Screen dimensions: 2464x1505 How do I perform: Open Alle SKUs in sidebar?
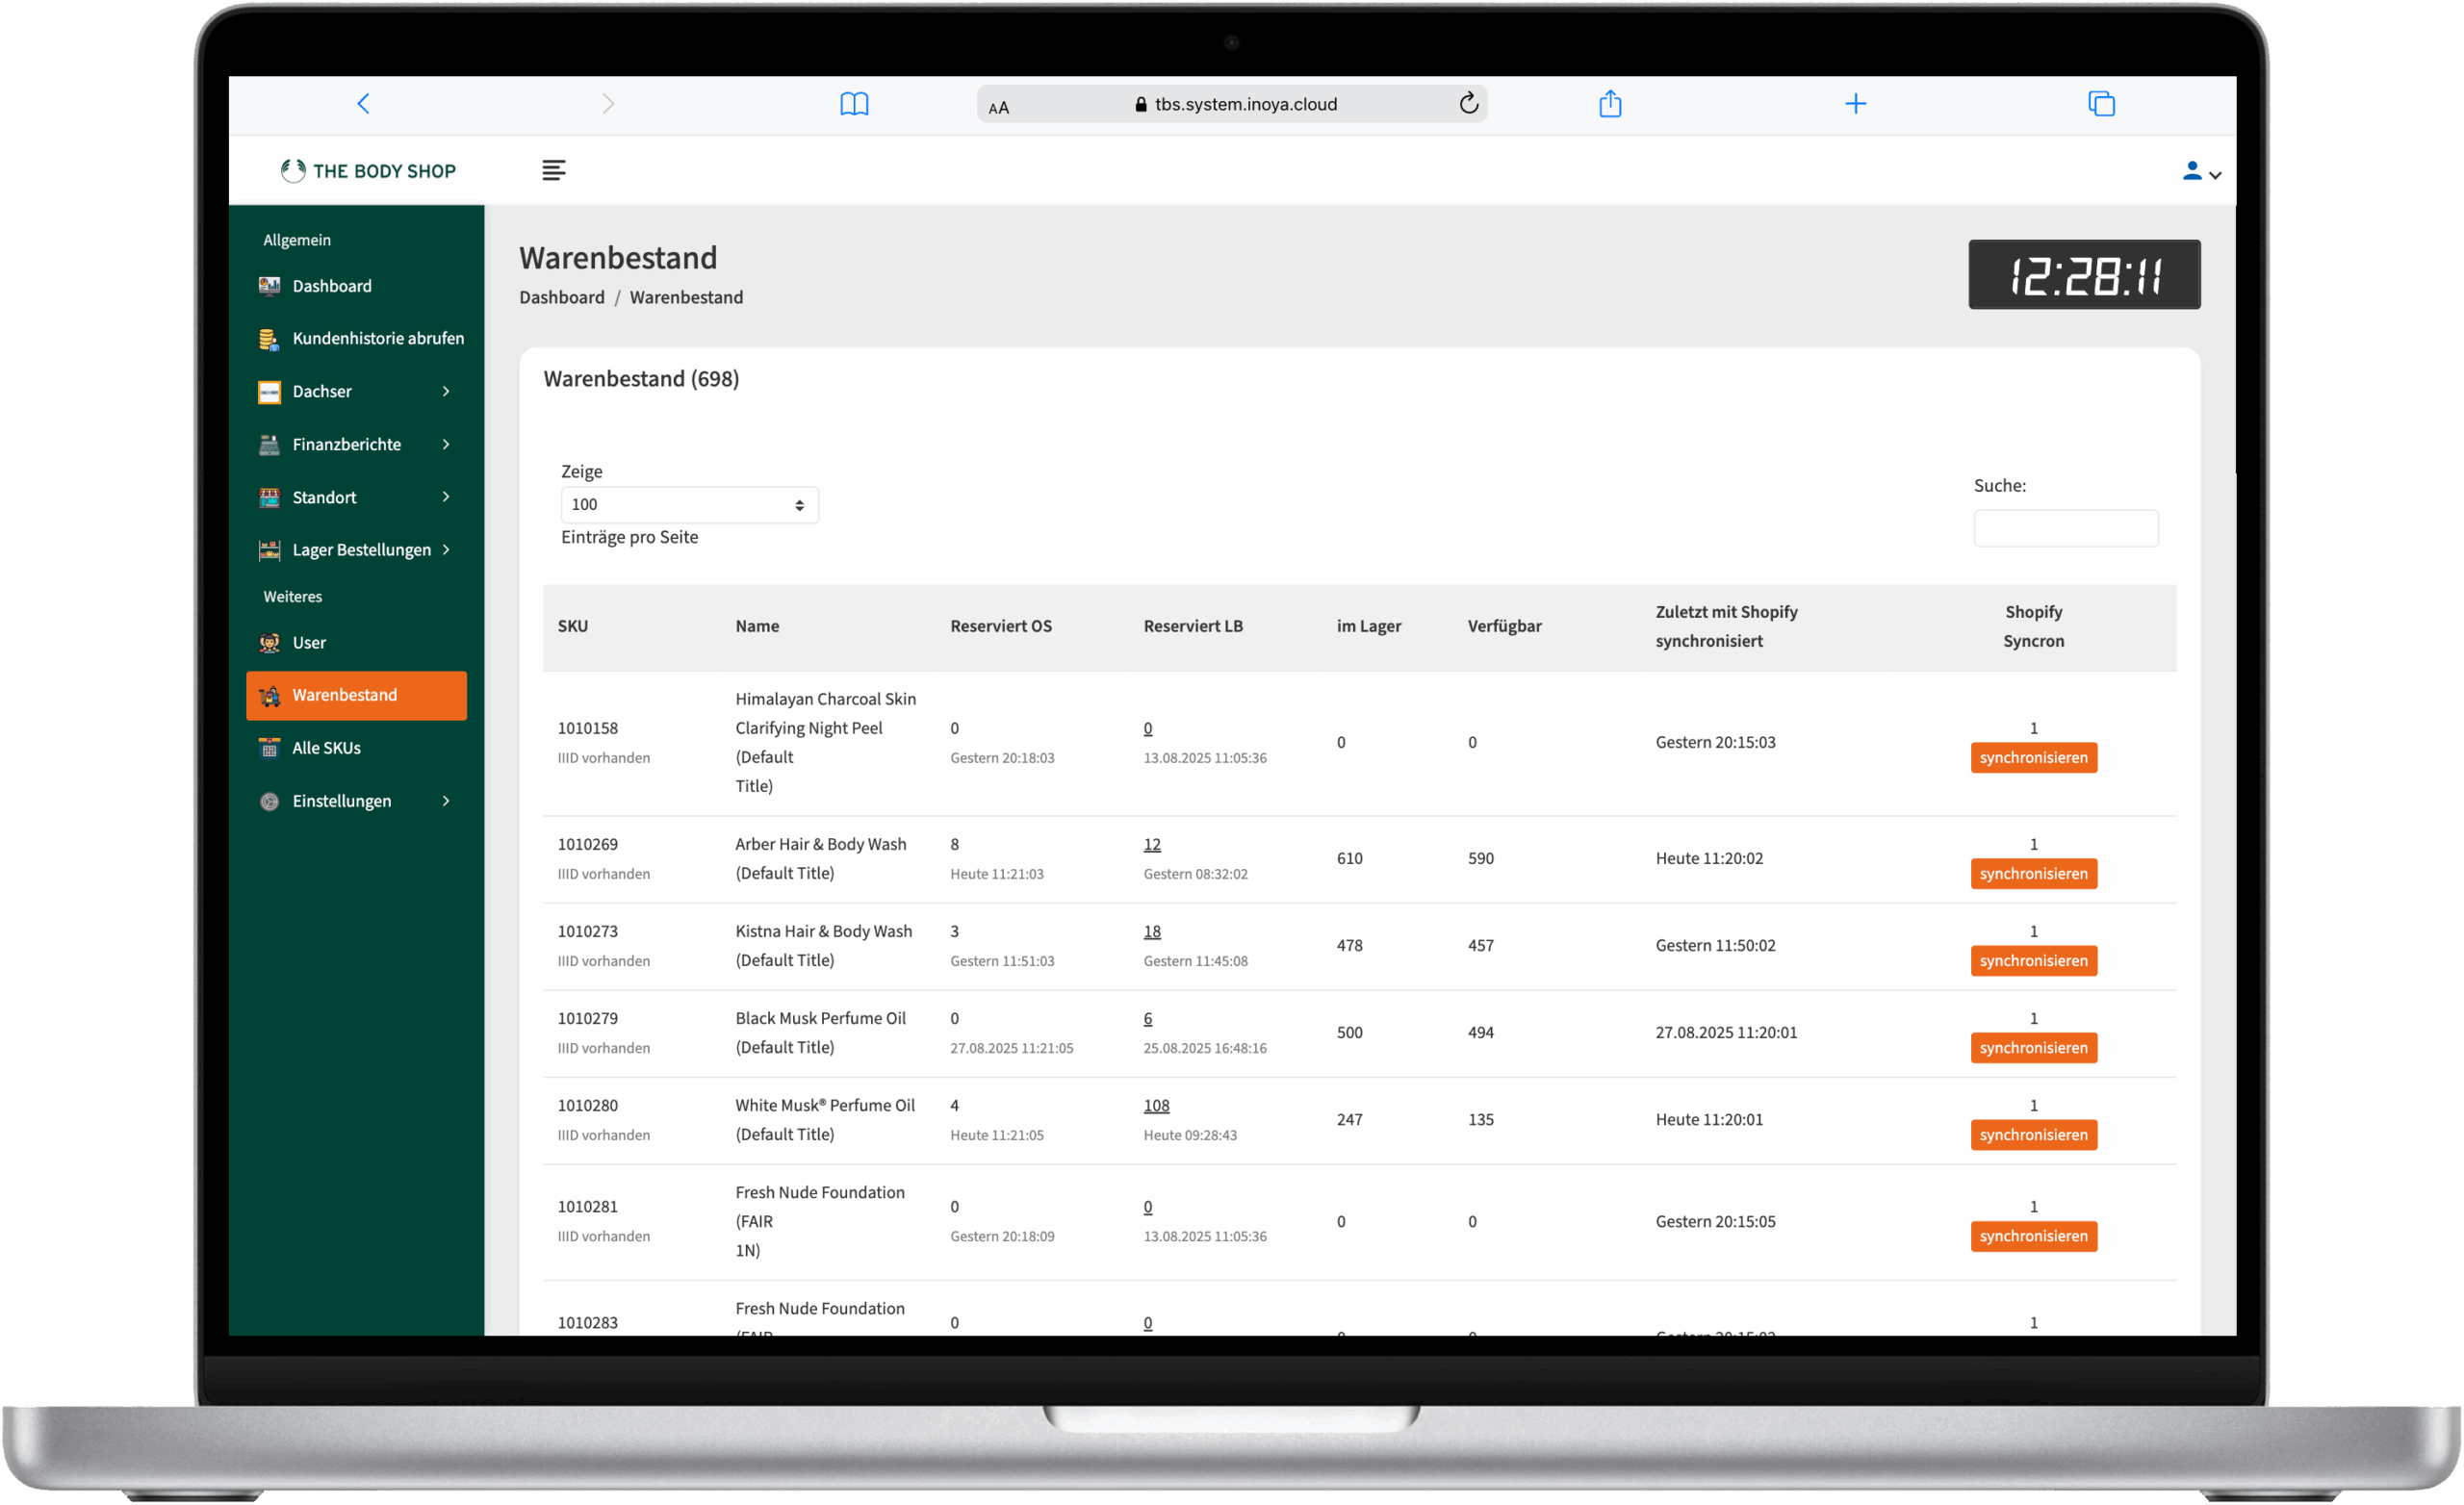point(327,748)
